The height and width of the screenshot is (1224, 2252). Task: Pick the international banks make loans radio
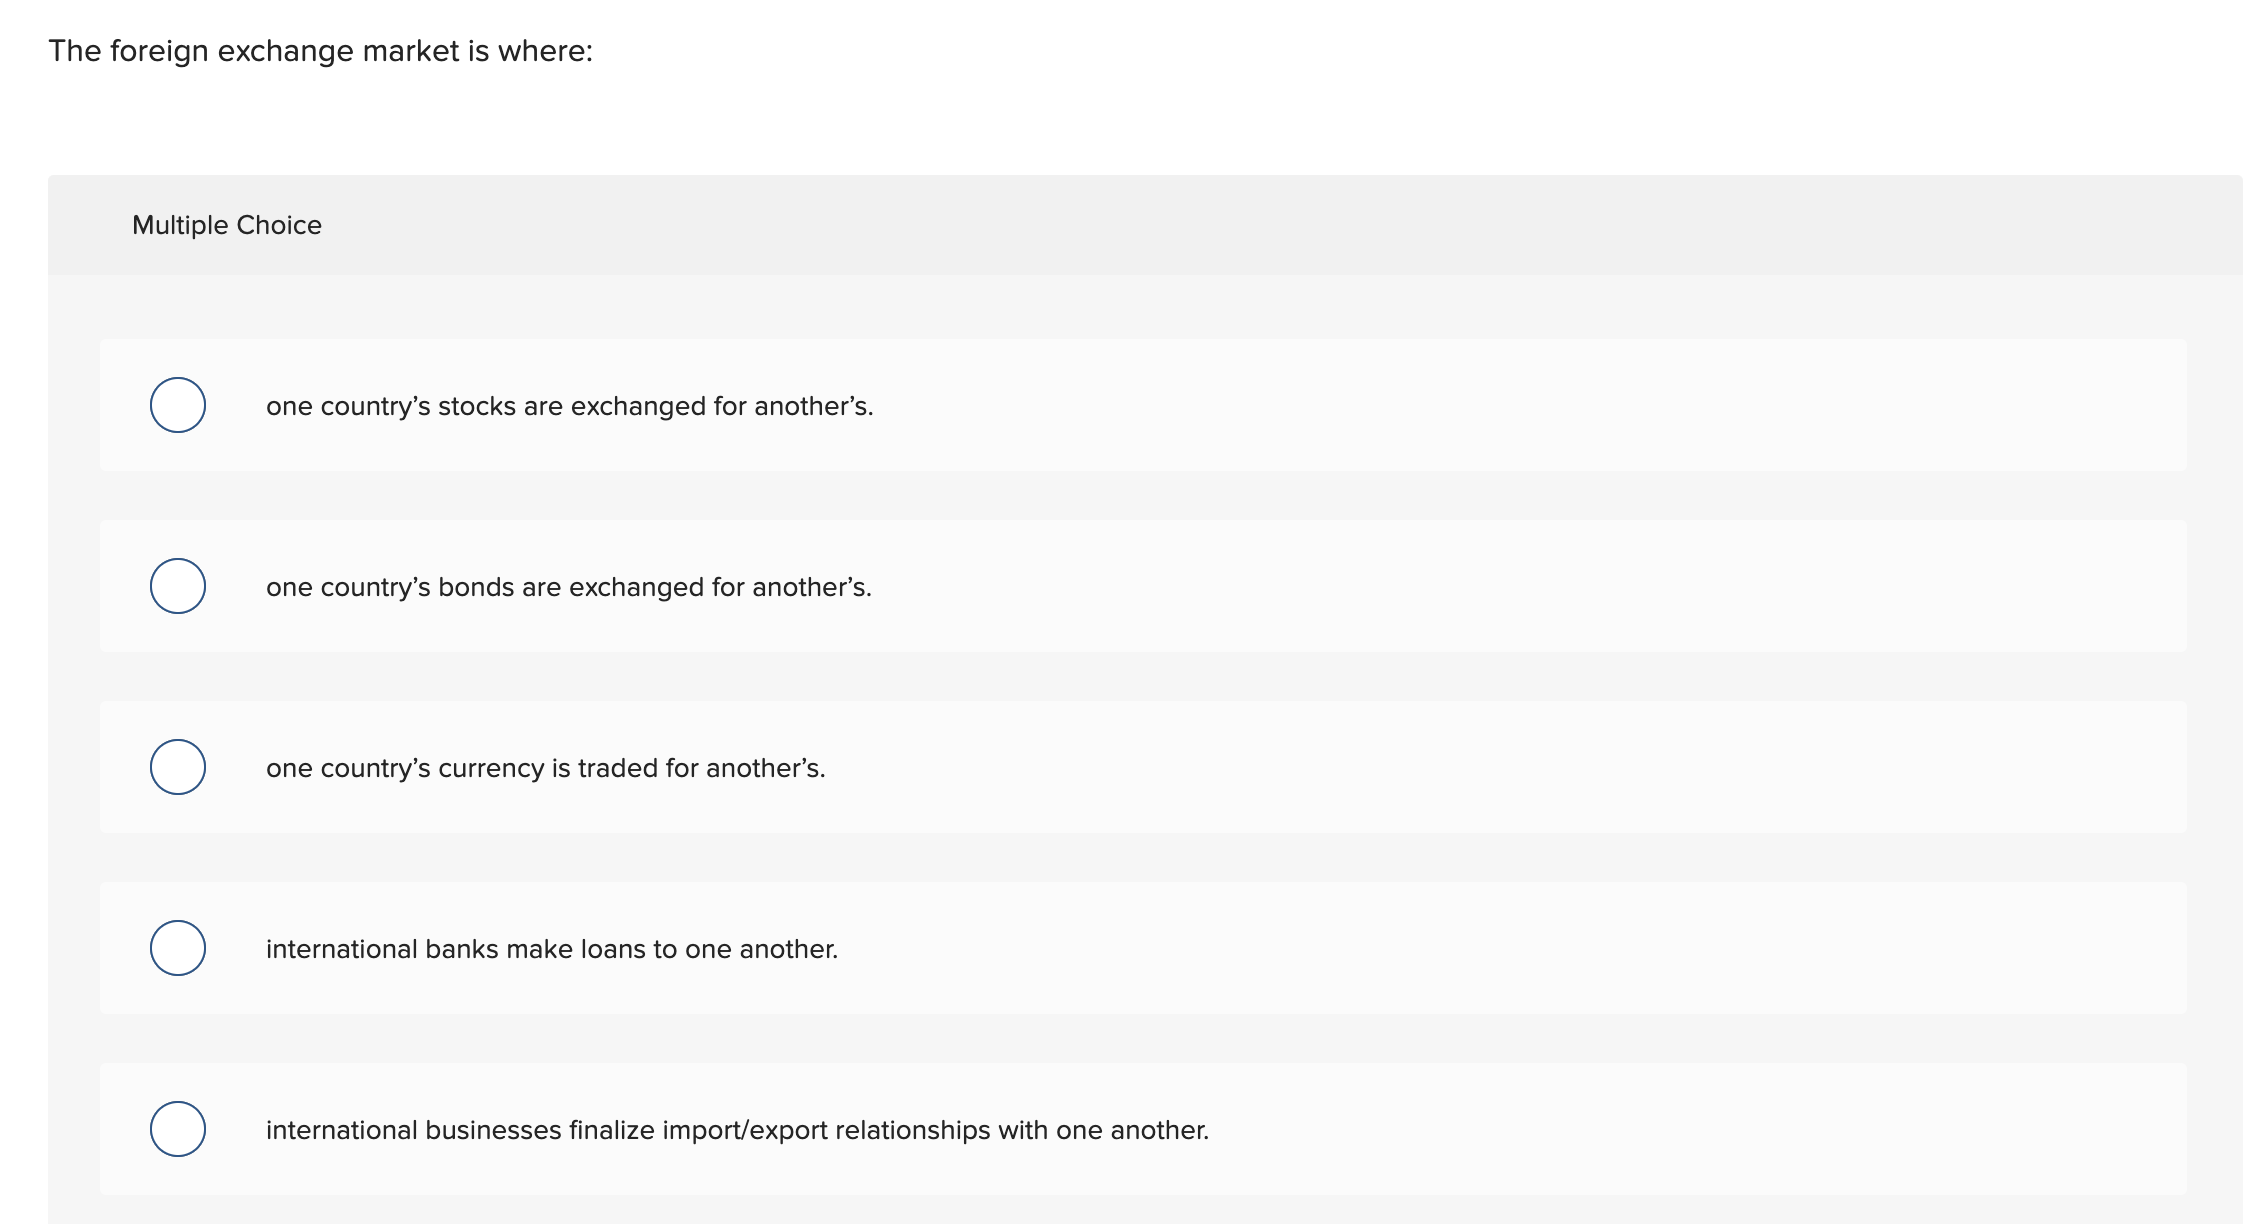click(178, 948)
